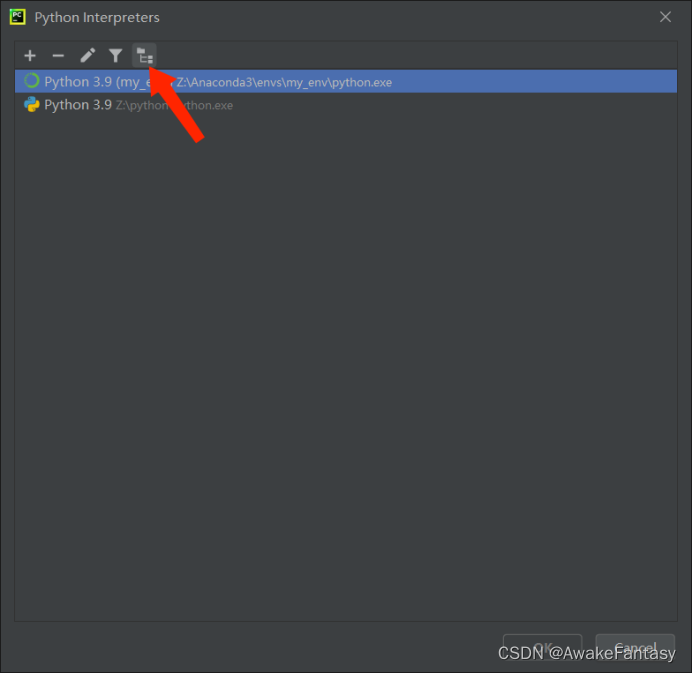
Task: Dismiss dialog with Cancel button
Action: [x=635, y=647]
